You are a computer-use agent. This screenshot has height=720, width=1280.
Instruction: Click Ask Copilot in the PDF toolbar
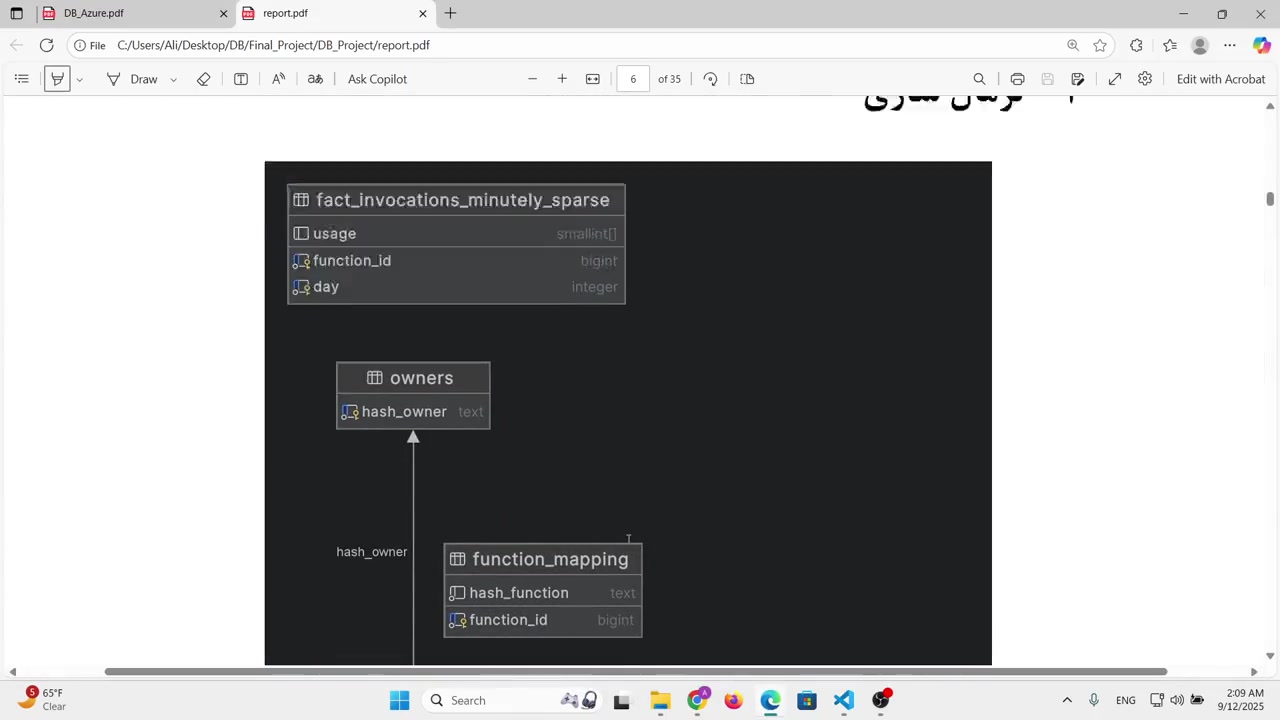point(377,79)
